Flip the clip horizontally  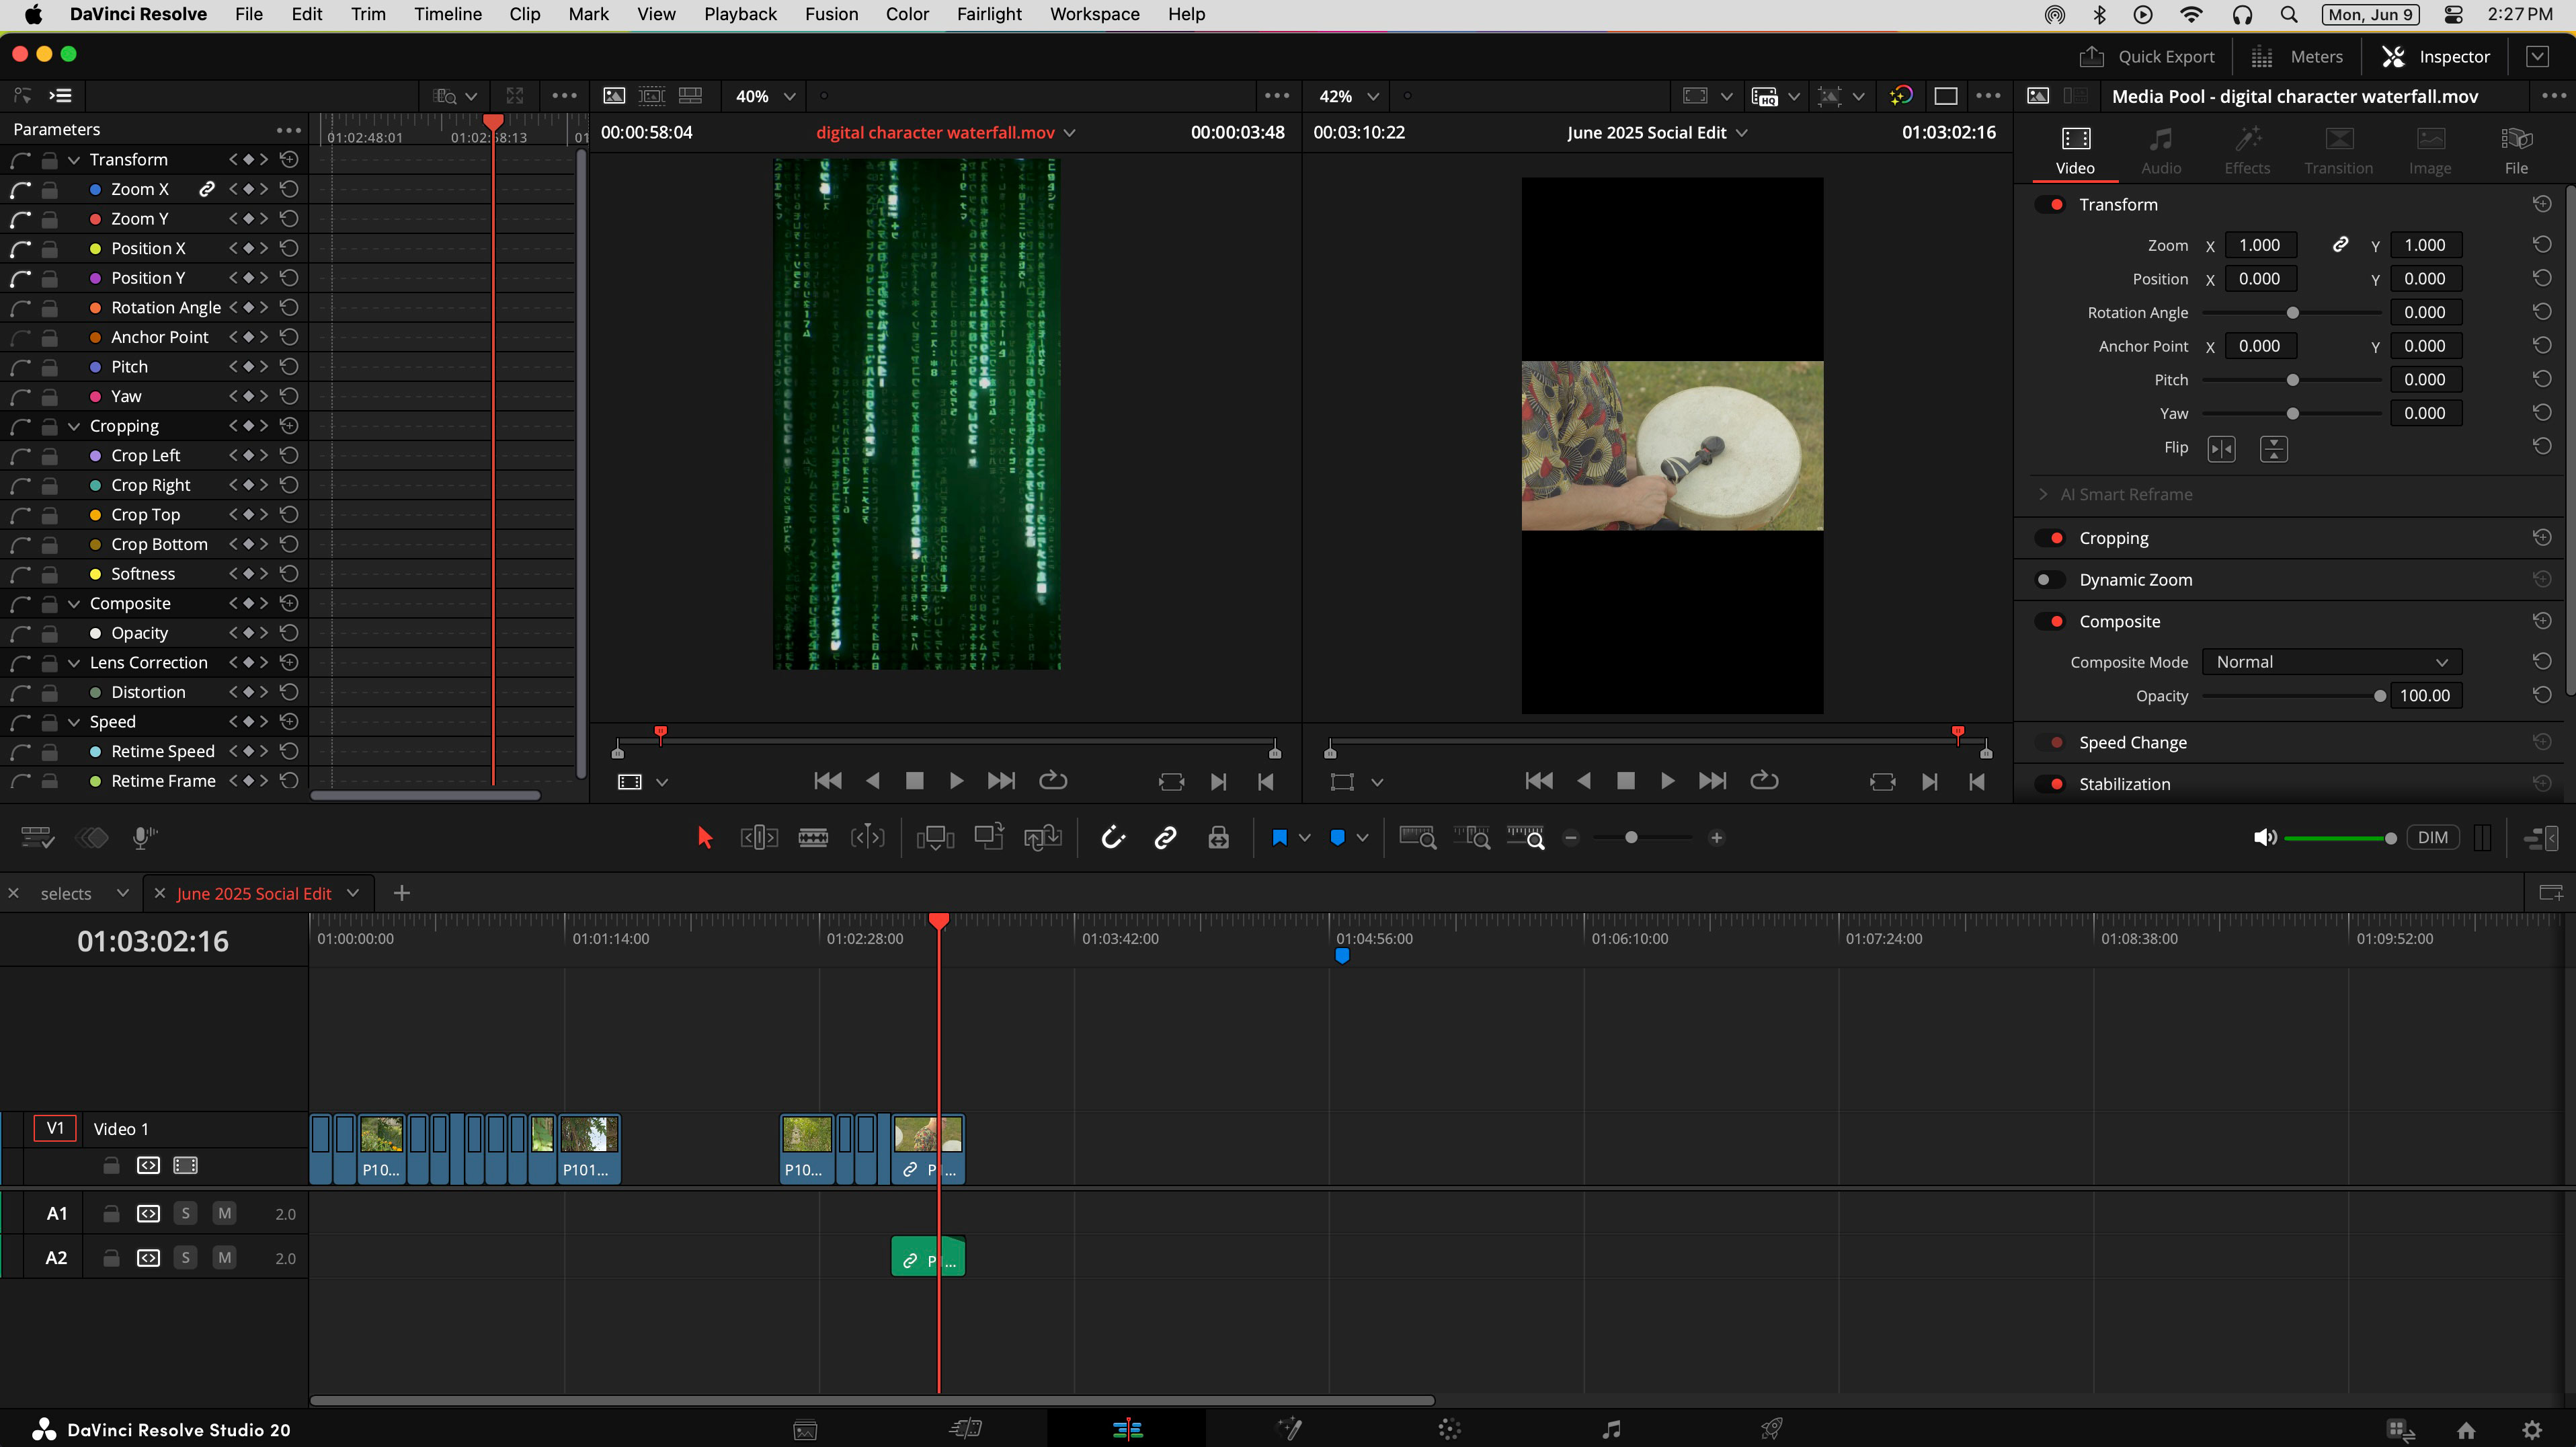pyautogui.click(x=2221, y=449)
